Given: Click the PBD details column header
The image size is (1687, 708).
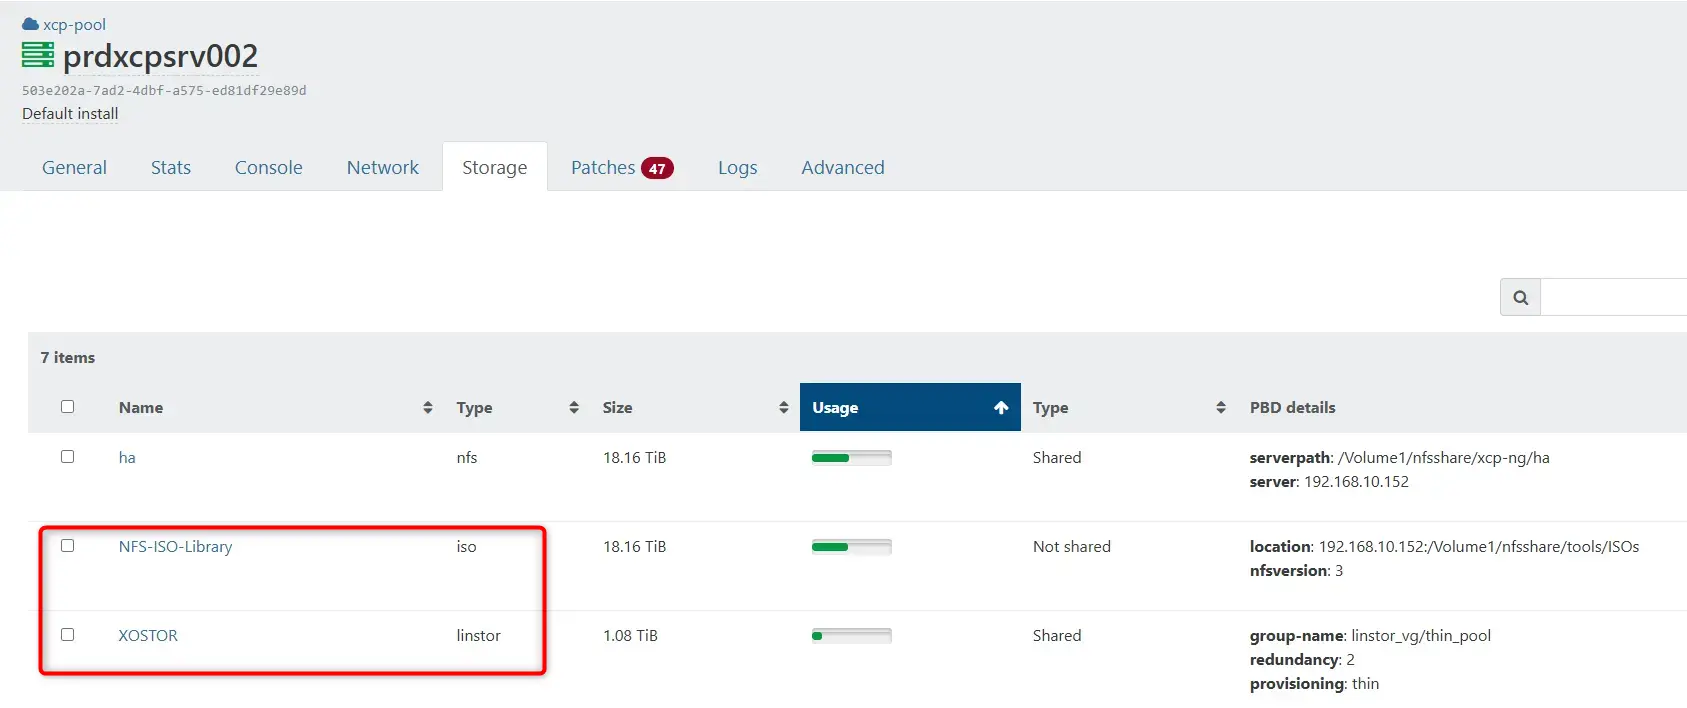Looking at the screenshot, I should coord(1292,407).
